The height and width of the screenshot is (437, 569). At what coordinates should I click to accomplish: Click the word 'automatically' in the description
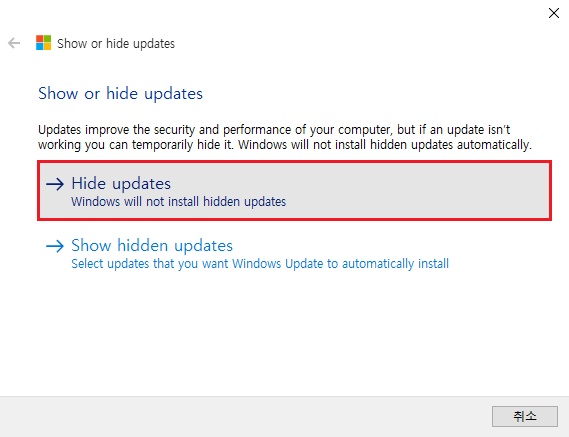tap(494, 145)
